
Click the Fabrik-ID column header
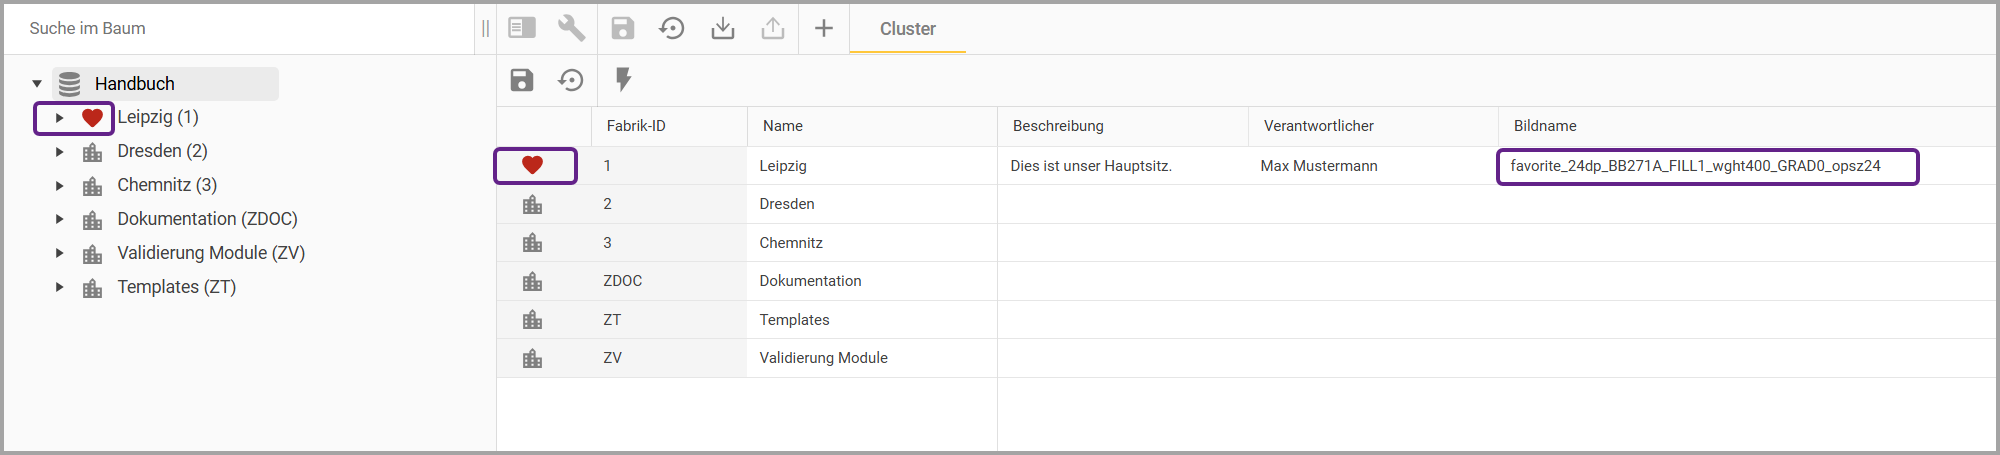click(636, 126)
